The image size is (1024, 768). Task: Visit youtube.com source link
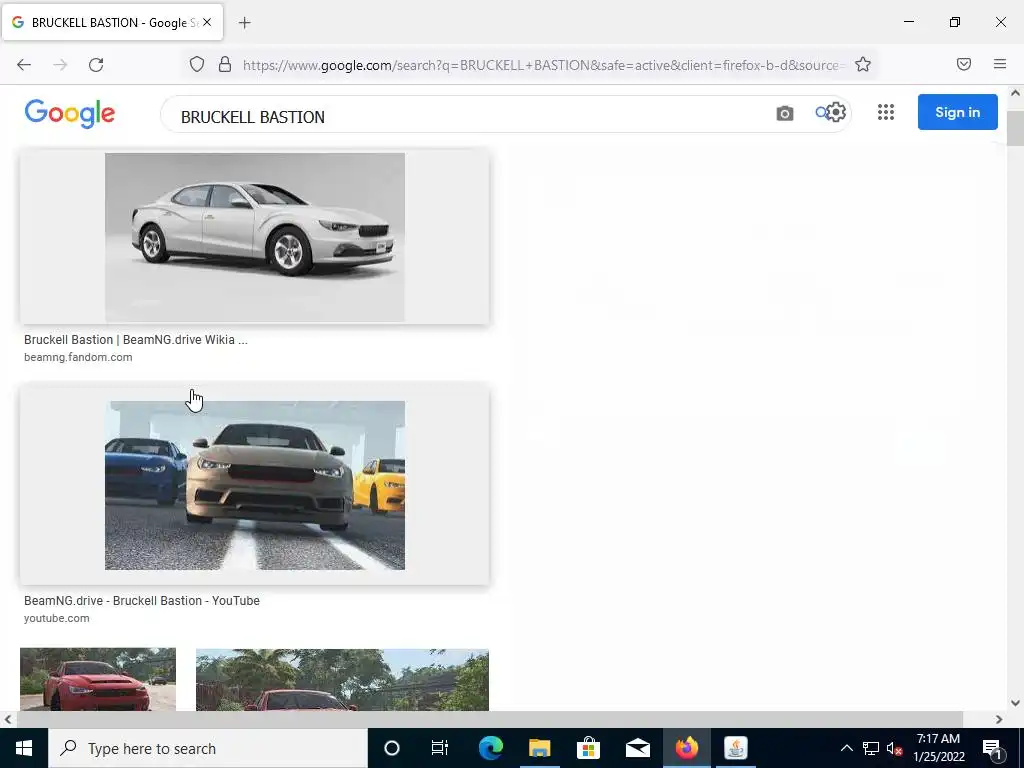[x=57, y=618]
